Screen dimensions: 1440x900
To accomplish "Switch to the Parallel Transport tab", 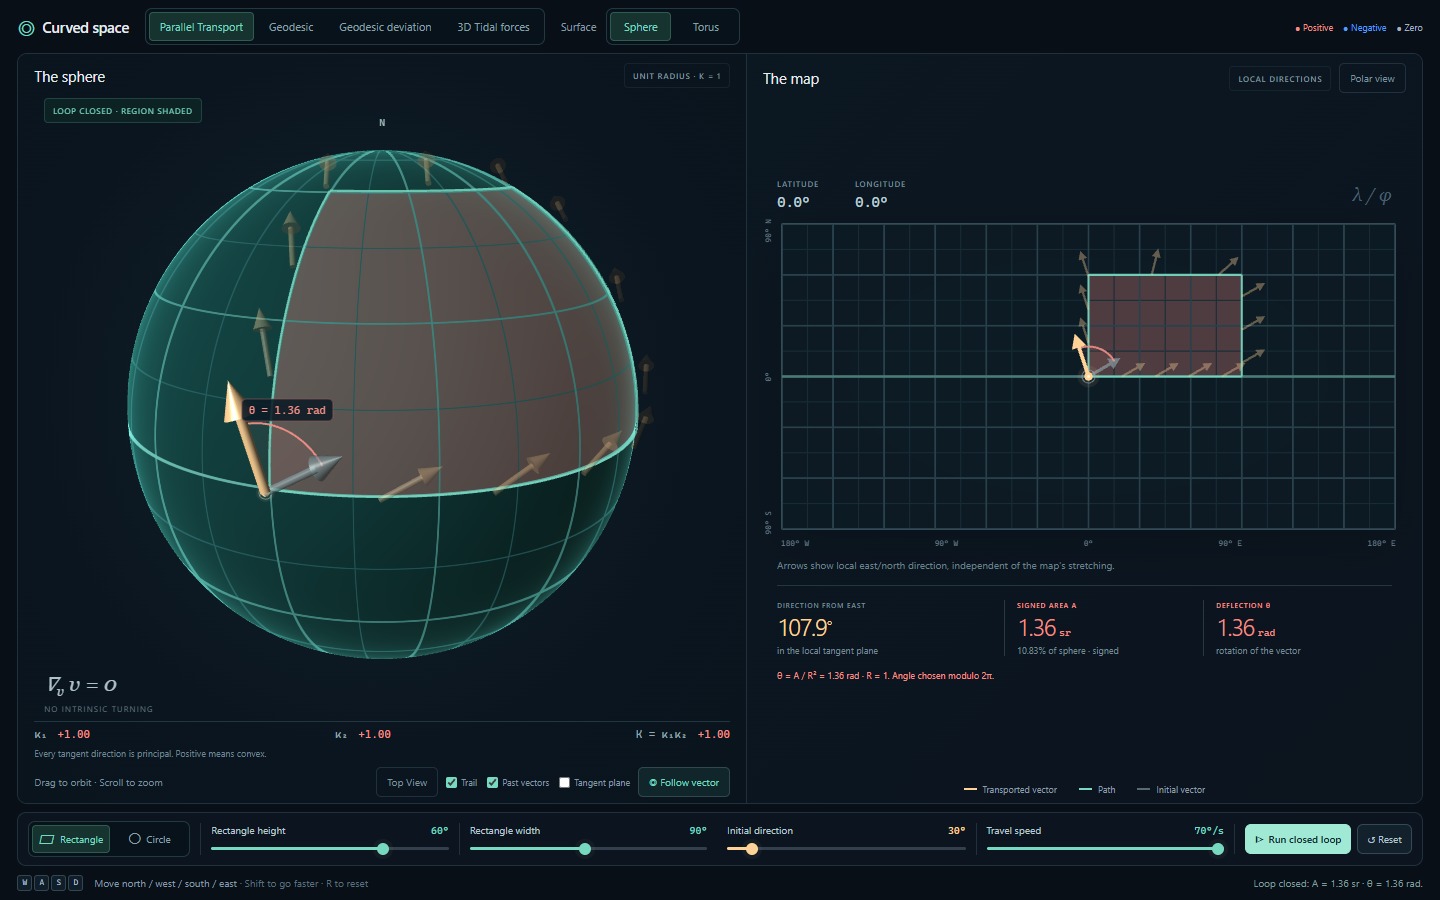I will coord(201,27).
